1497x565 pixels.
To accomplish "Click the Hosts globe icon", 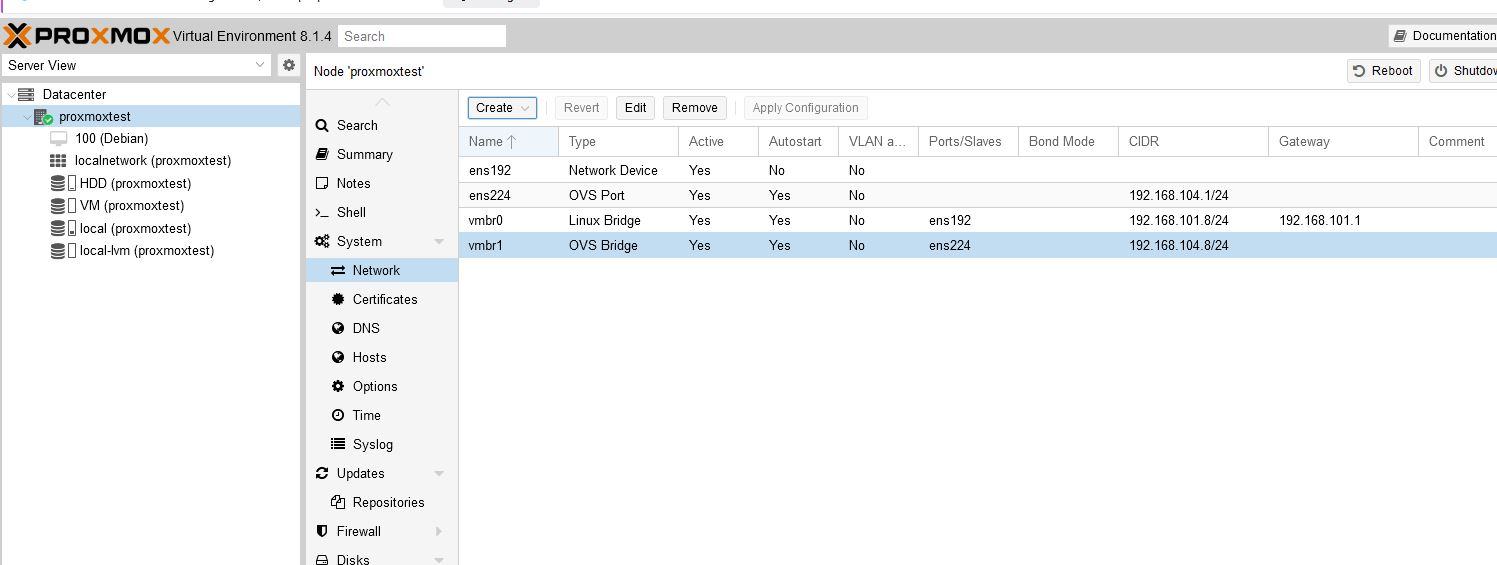I will pyautogui.click(x=338, y=357).
